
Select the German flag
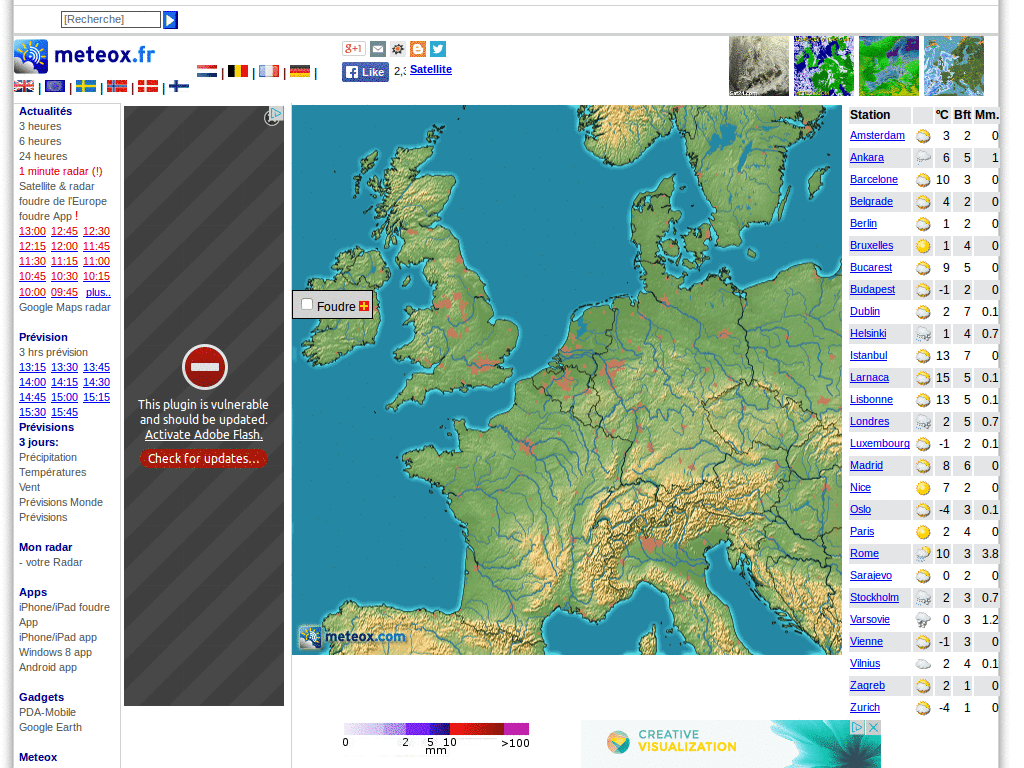pos(300,71)
